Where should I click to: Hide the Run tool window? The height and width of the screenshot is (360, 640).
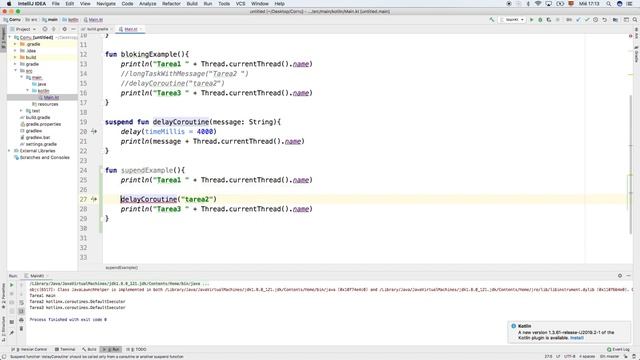point(629,276)
